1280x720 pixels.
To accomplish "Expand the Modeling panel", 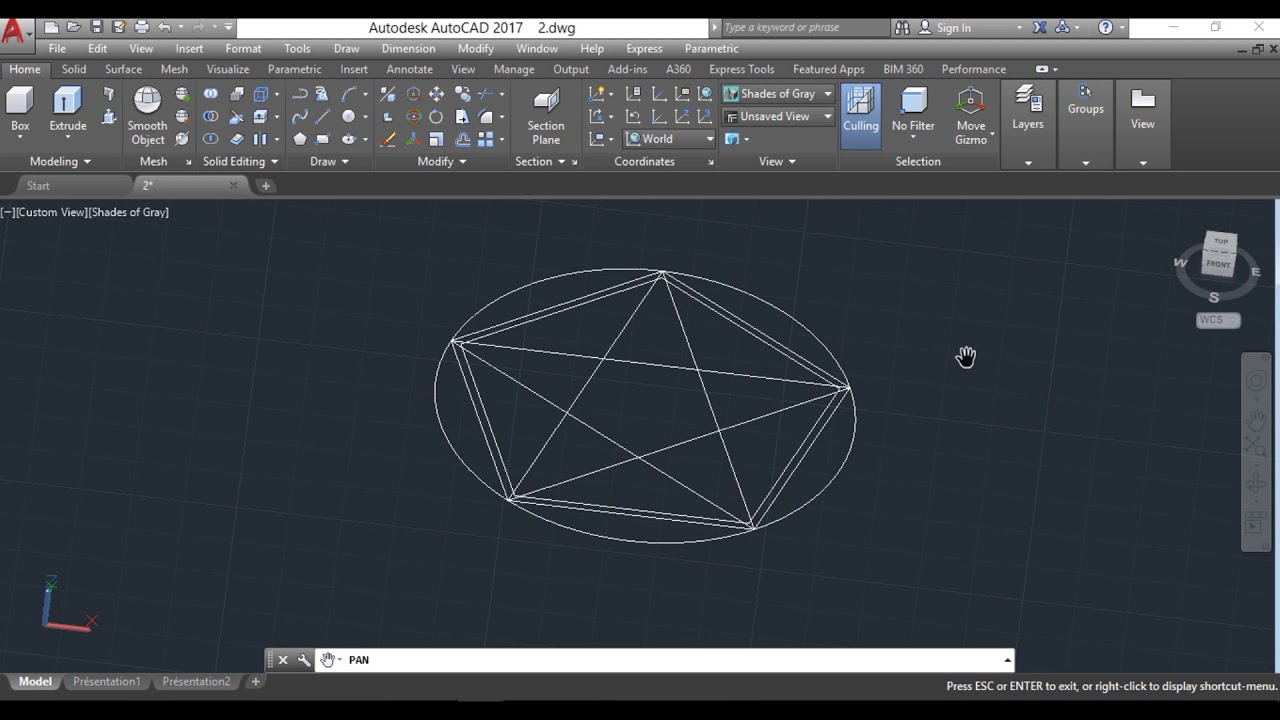I will [x=60, y=161].
